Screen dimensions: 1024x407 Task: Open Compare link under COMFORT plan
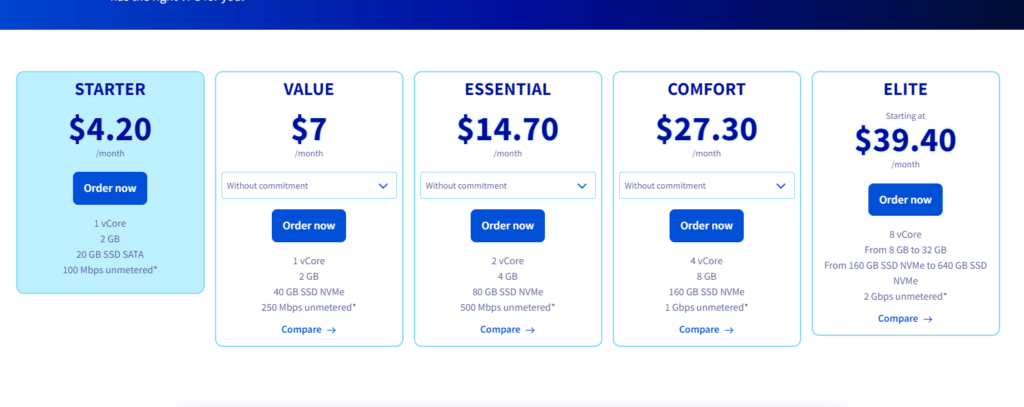pos(707,329)
